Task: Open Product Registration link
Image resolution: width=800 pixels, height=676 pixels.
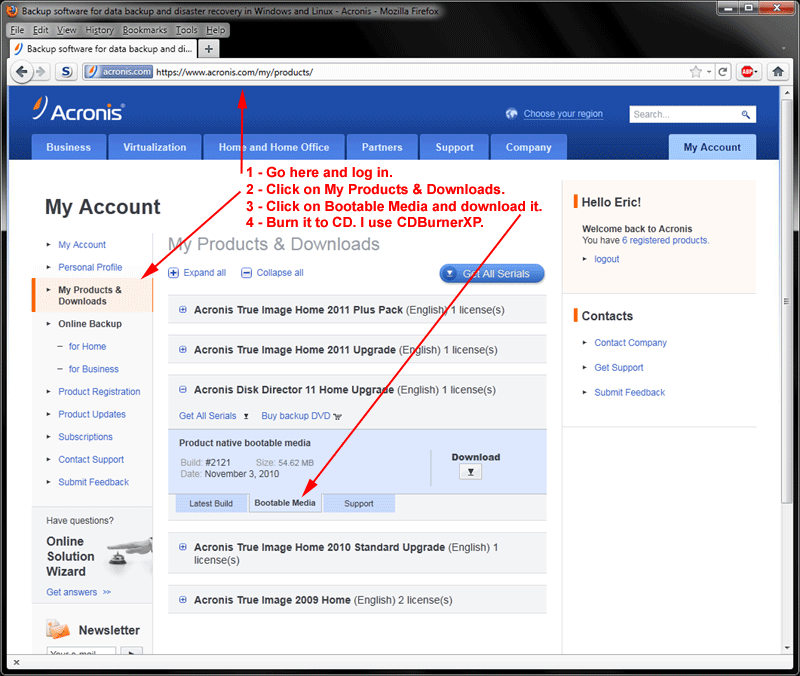Action: click(99, 391)
